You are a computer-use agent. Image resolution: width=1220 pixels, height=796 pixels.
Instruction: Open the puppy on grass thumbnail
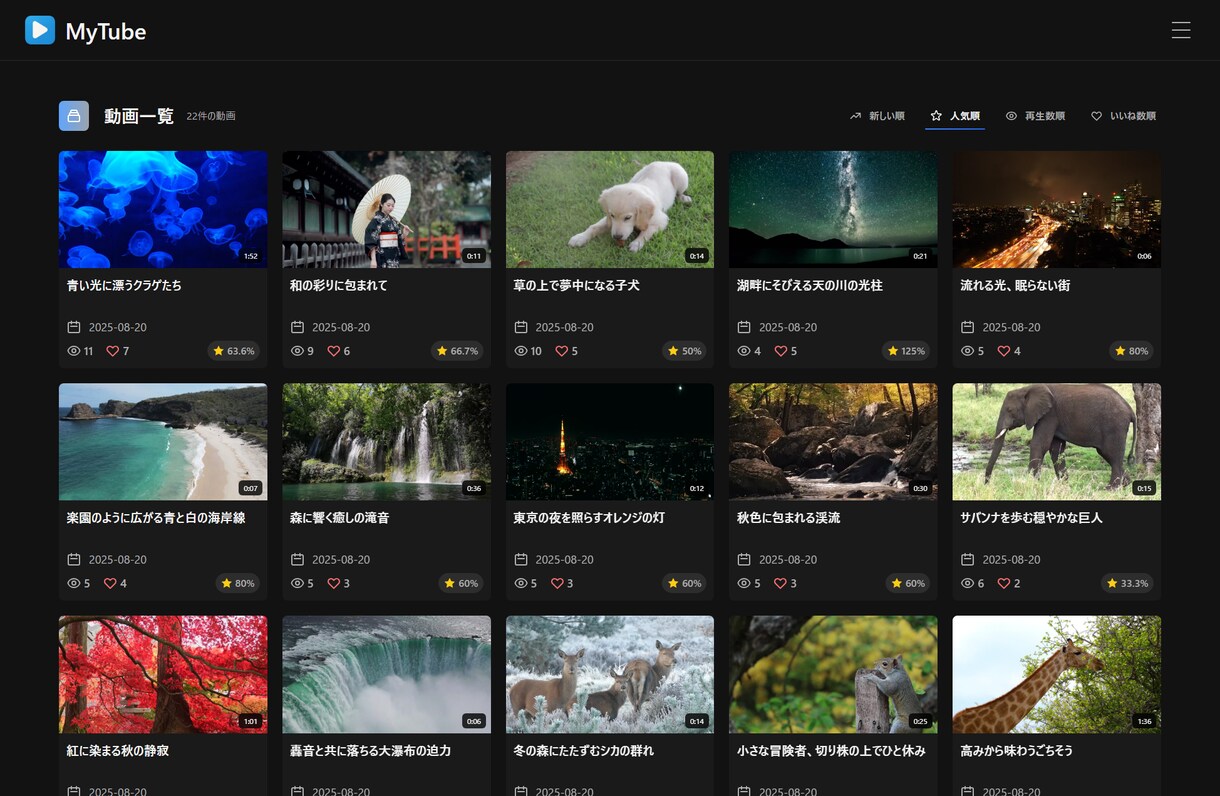pyautogui.click(x=610, y=209)
